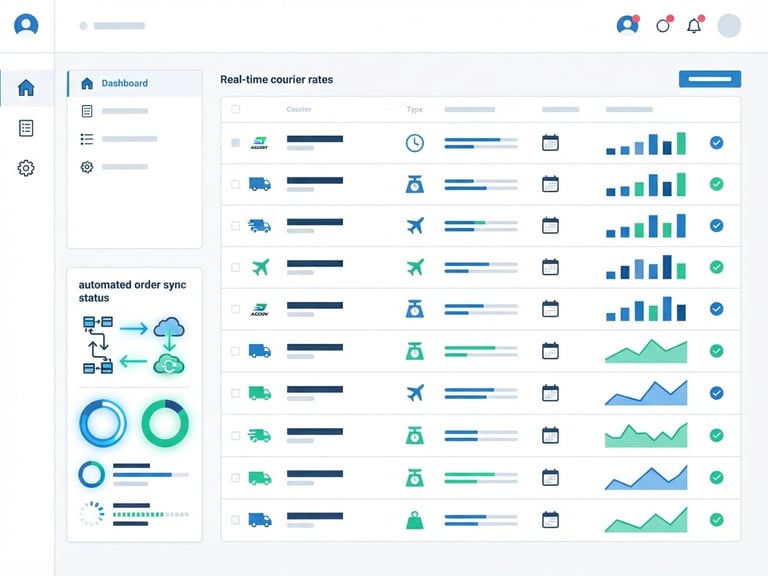The height and width of the screenshot is (576, 768).
Task: Click the blue airplane icon in the seventh row
Action: 415,393
